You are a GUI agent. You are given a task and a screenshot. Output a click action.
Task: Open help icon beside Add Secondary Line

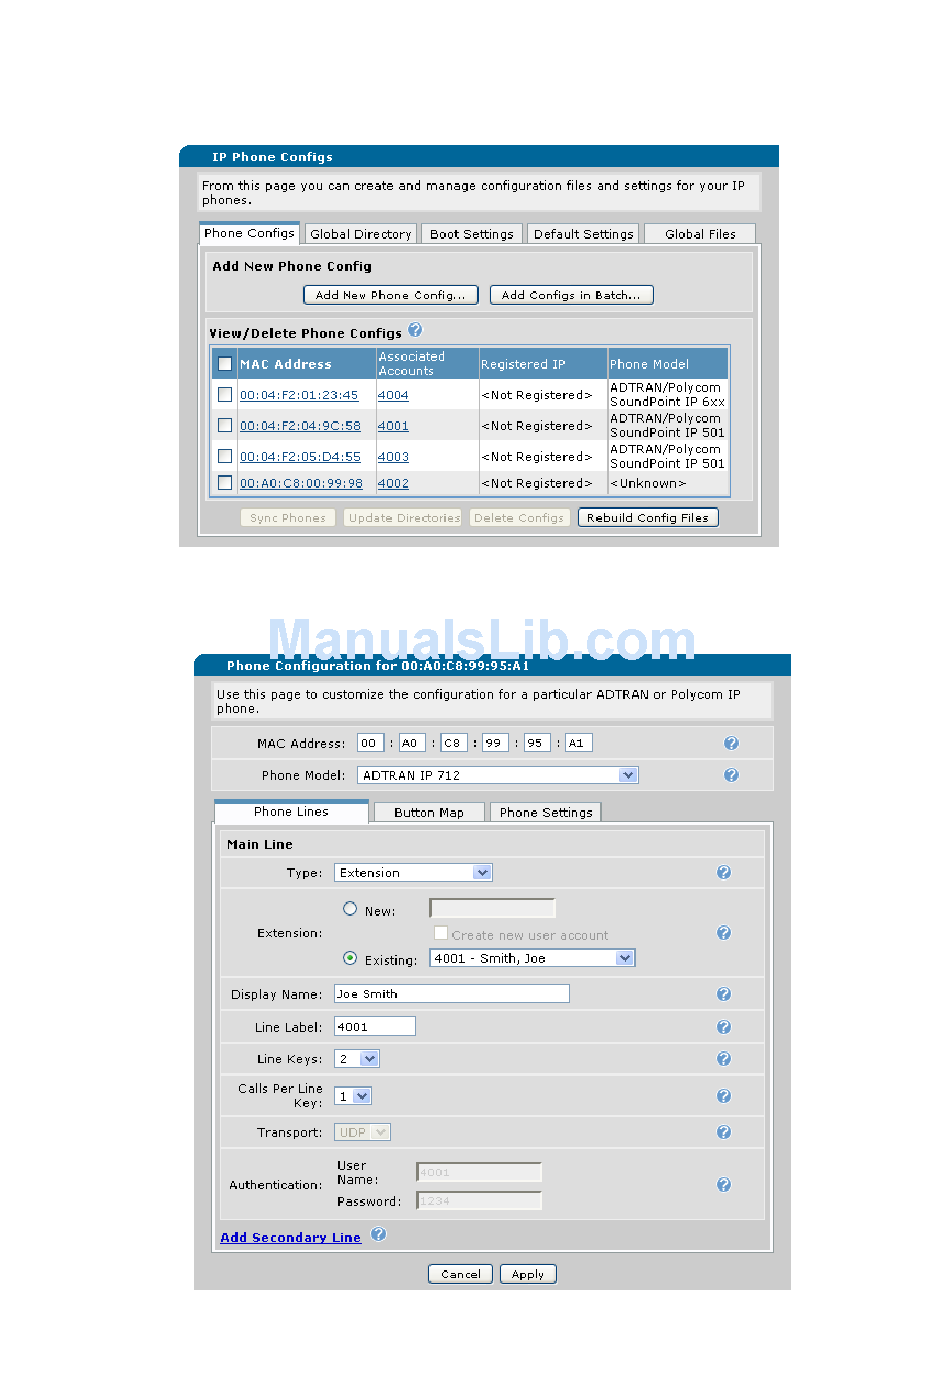378,1234
